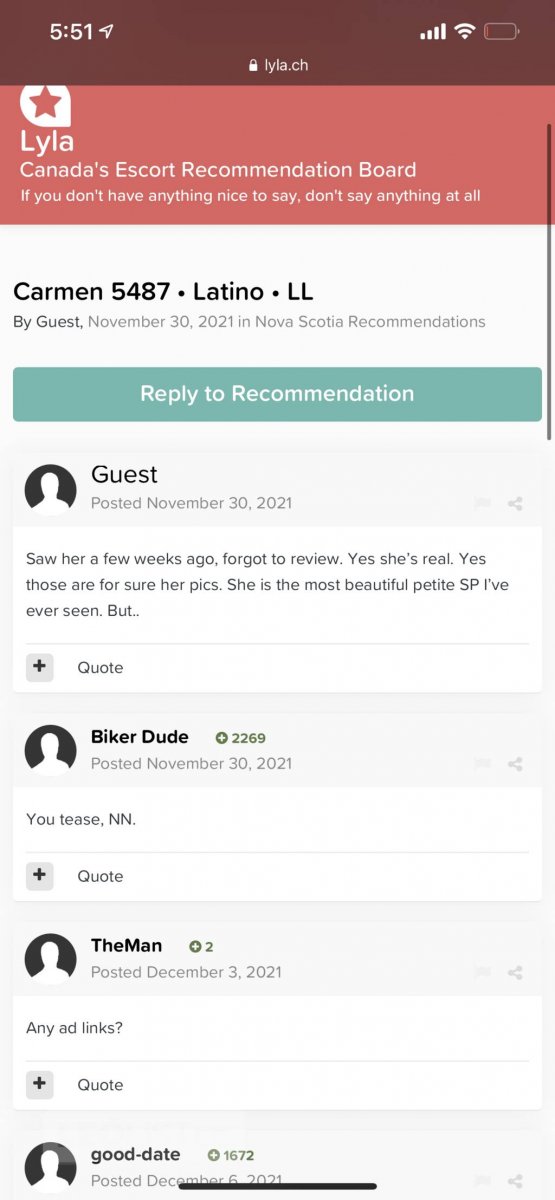
Task: Tap the Lyla star logo icon
Action: 45,104
